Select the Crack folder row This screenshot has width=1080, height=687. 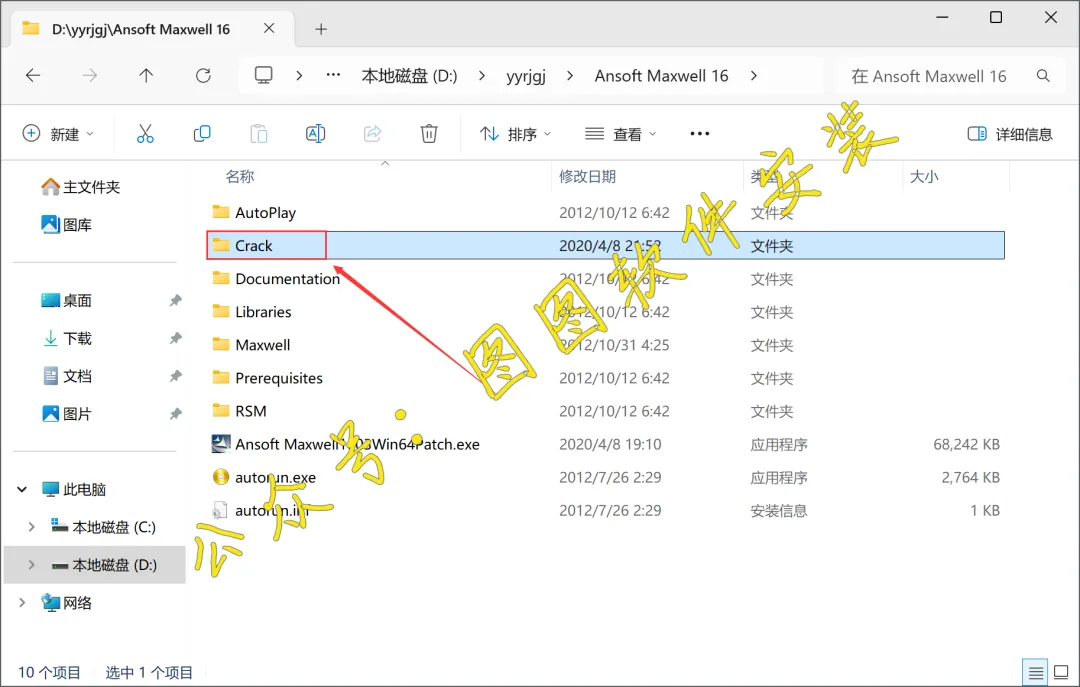pos(605,245)
